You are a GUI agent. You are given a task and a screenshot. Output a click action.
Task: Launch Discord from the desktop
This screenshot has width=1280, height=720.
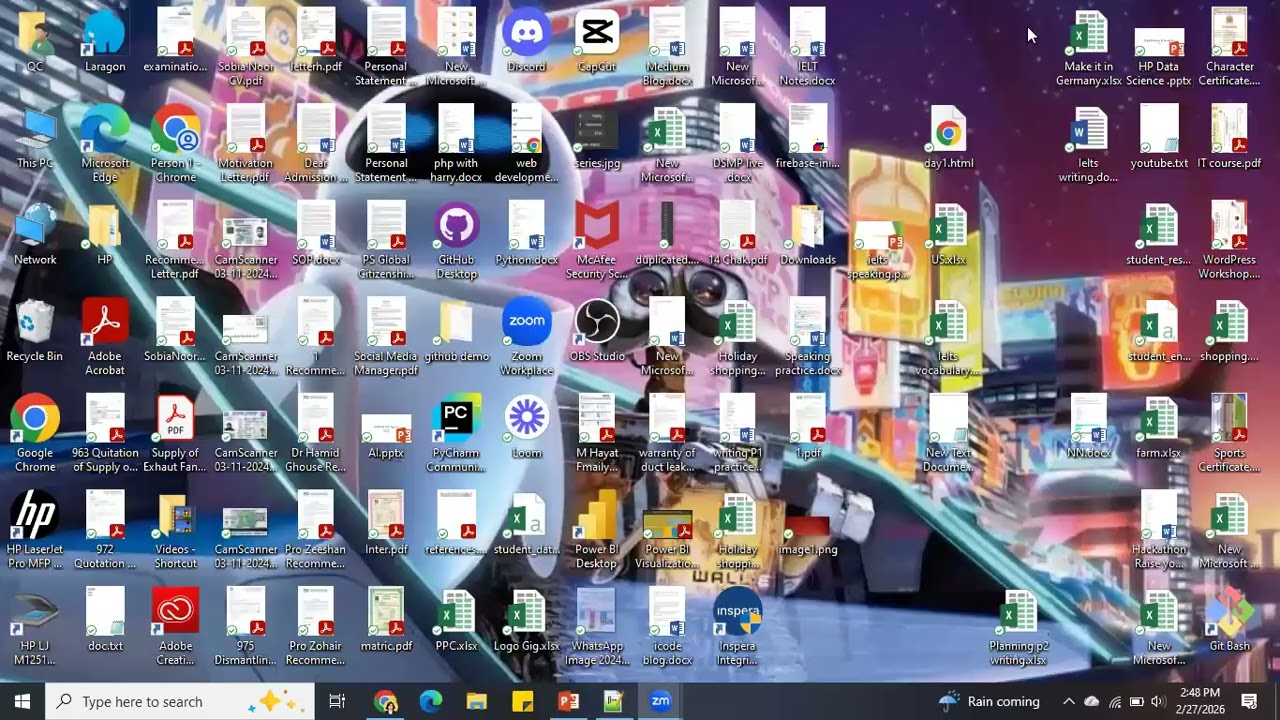tap(526, 42)
